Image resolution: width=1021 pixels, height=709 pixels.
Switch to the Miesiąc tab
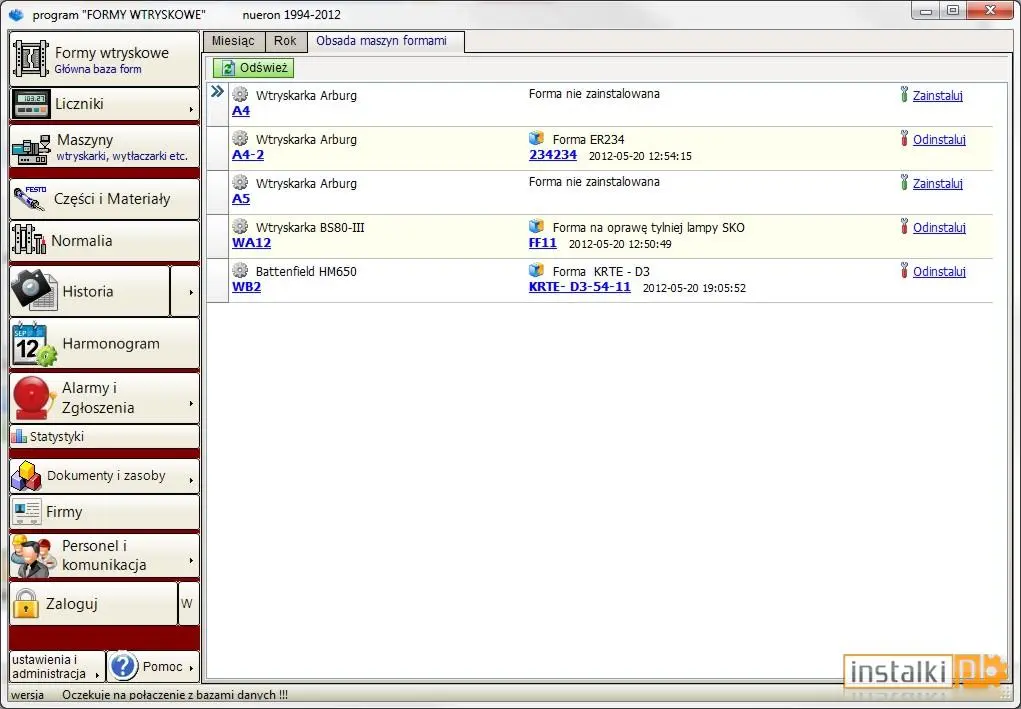tap(234, 41)
